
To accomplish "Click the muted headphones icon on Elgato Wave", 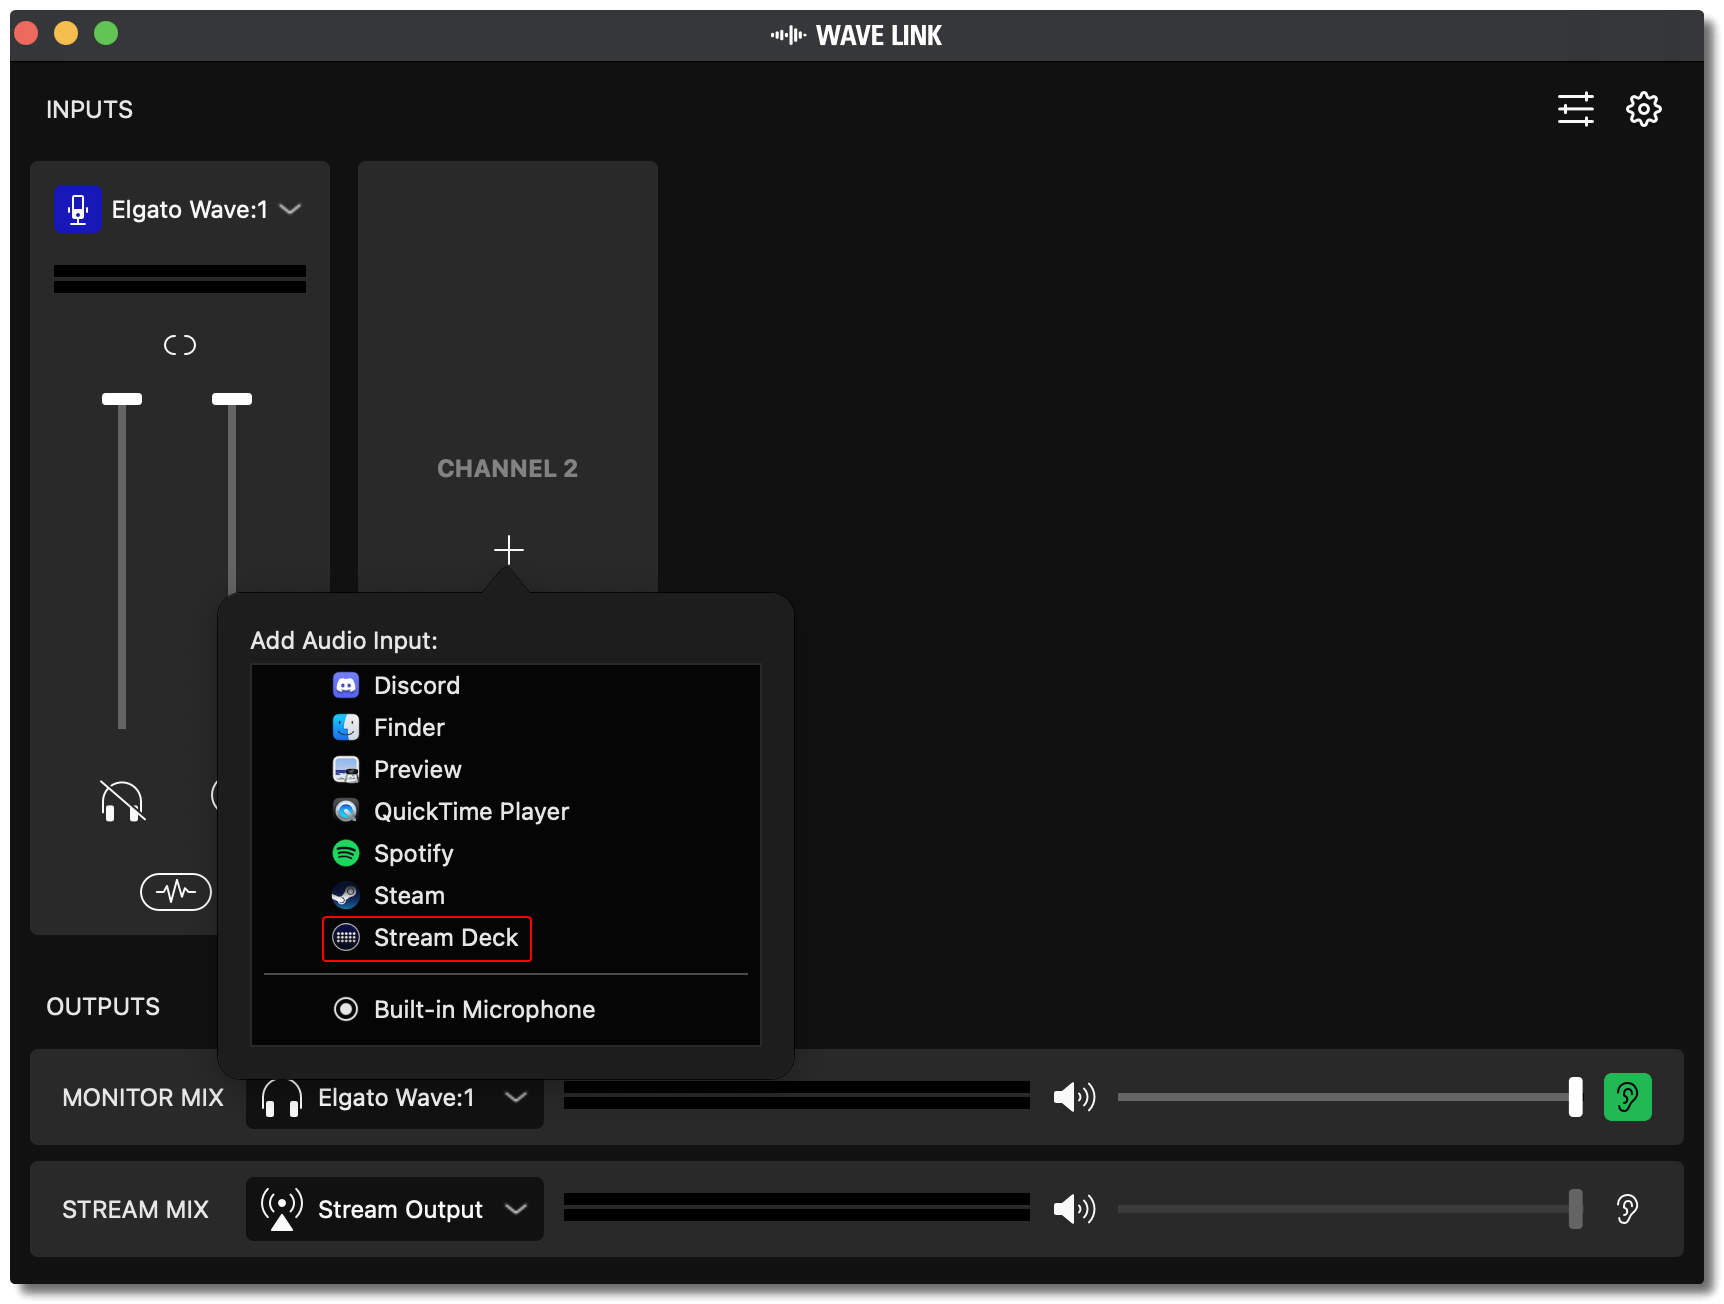I will coord(121,801).
